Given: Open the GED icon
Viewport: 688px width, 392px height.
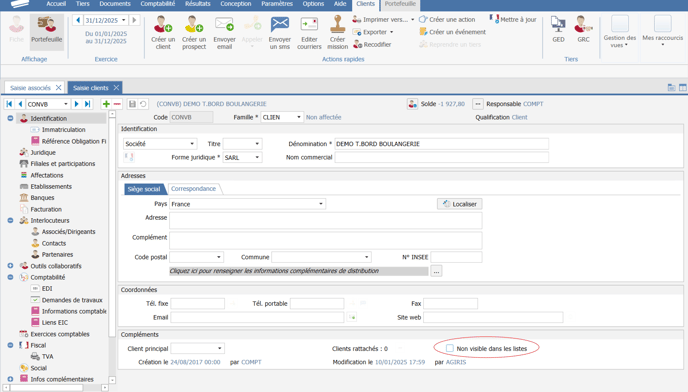Looking at the screenshot, I should point(558,24).
